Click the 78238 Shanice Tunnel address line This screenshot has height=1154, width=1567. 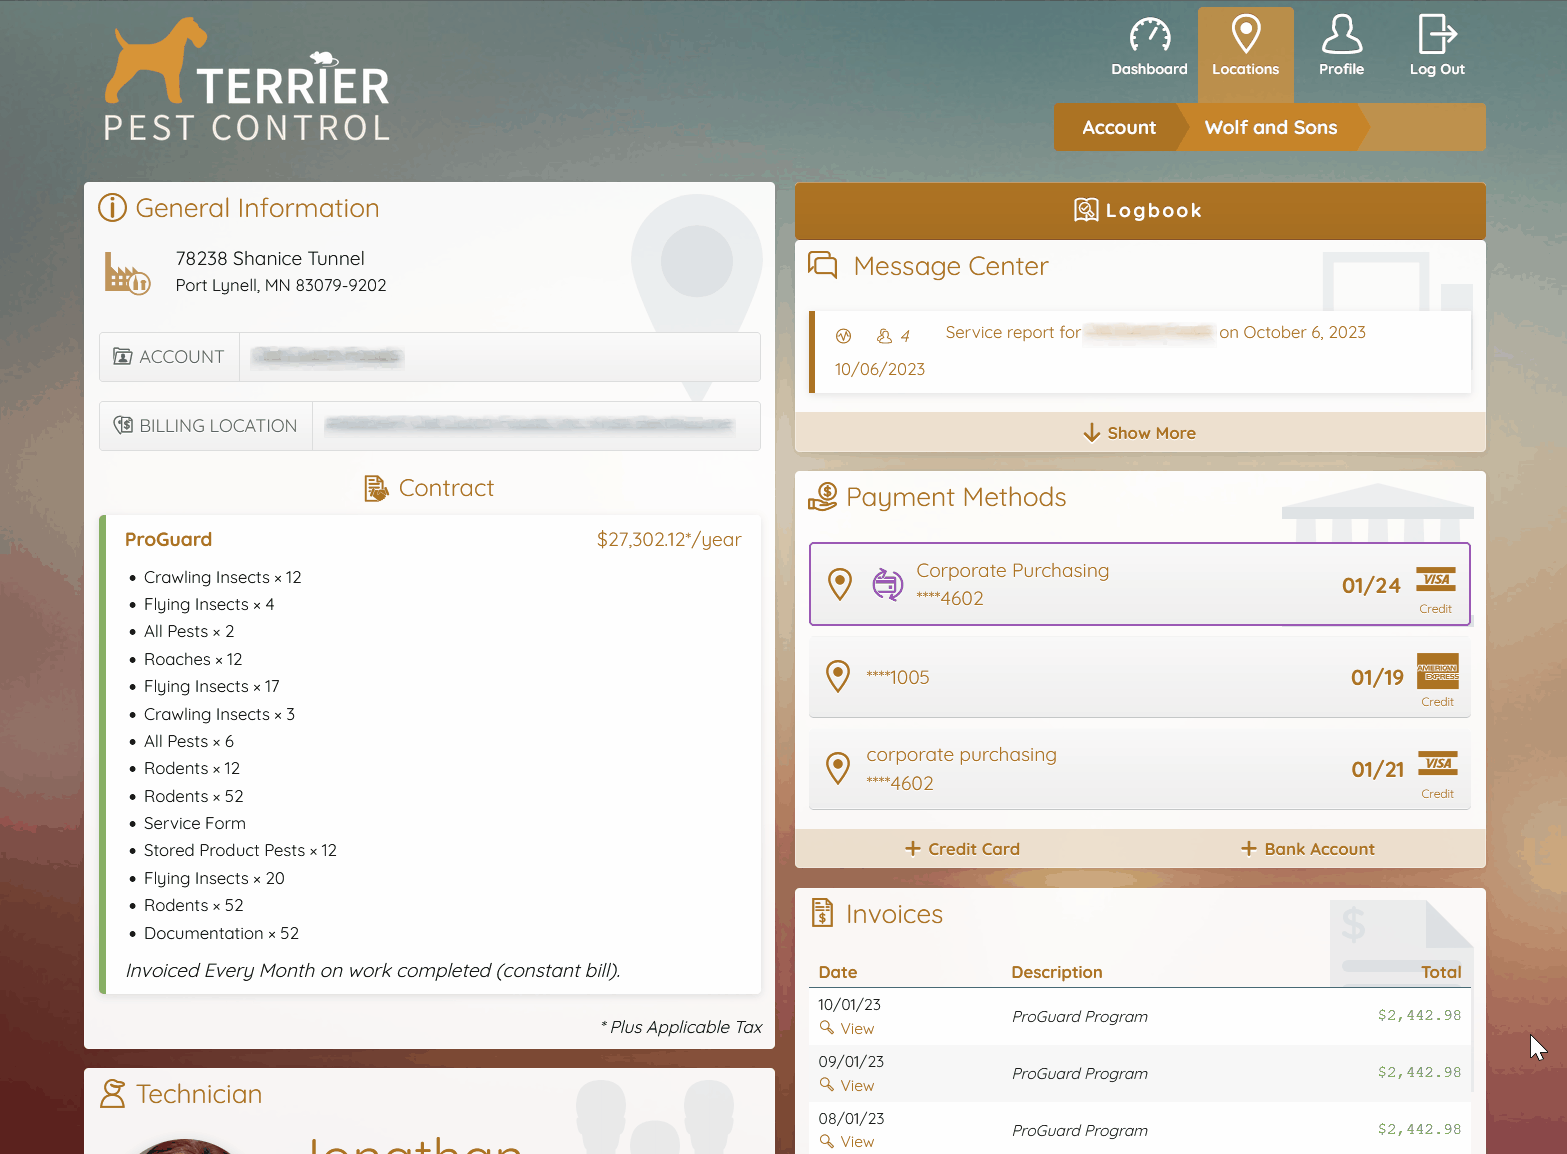[x=270, y=258]
